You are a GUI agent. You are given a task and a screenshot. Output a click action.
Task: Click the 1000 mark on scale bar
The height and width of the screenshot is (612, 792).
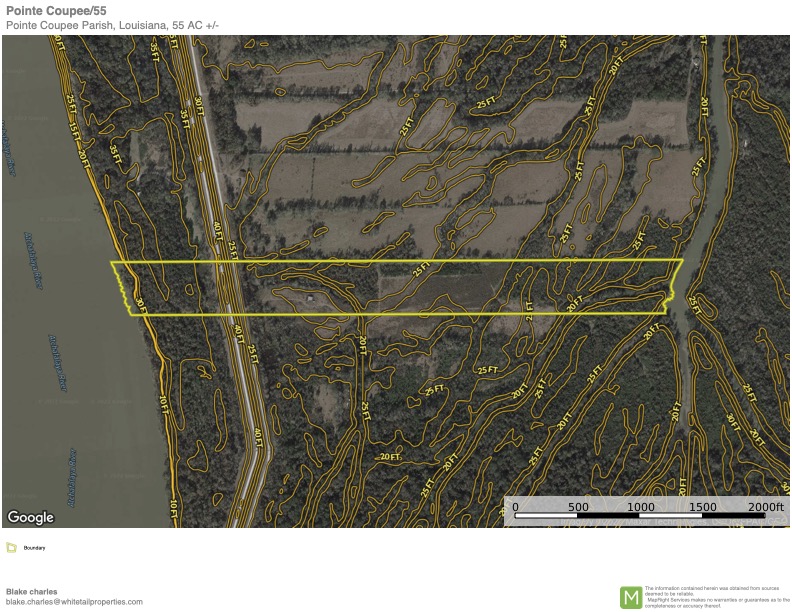pos(641,507)
